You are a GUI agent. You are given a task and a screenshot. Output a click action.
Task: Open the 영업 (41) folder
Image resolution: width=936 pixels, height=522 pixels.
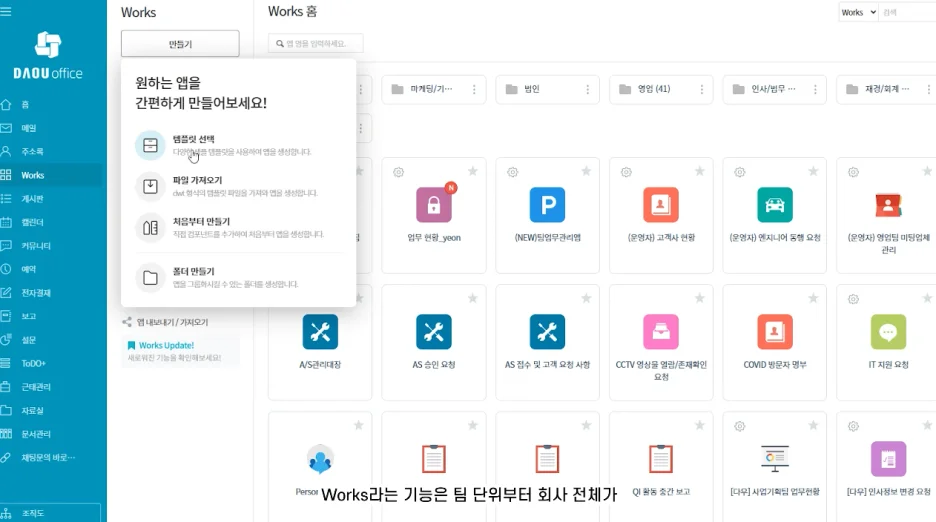pos(661,89)
